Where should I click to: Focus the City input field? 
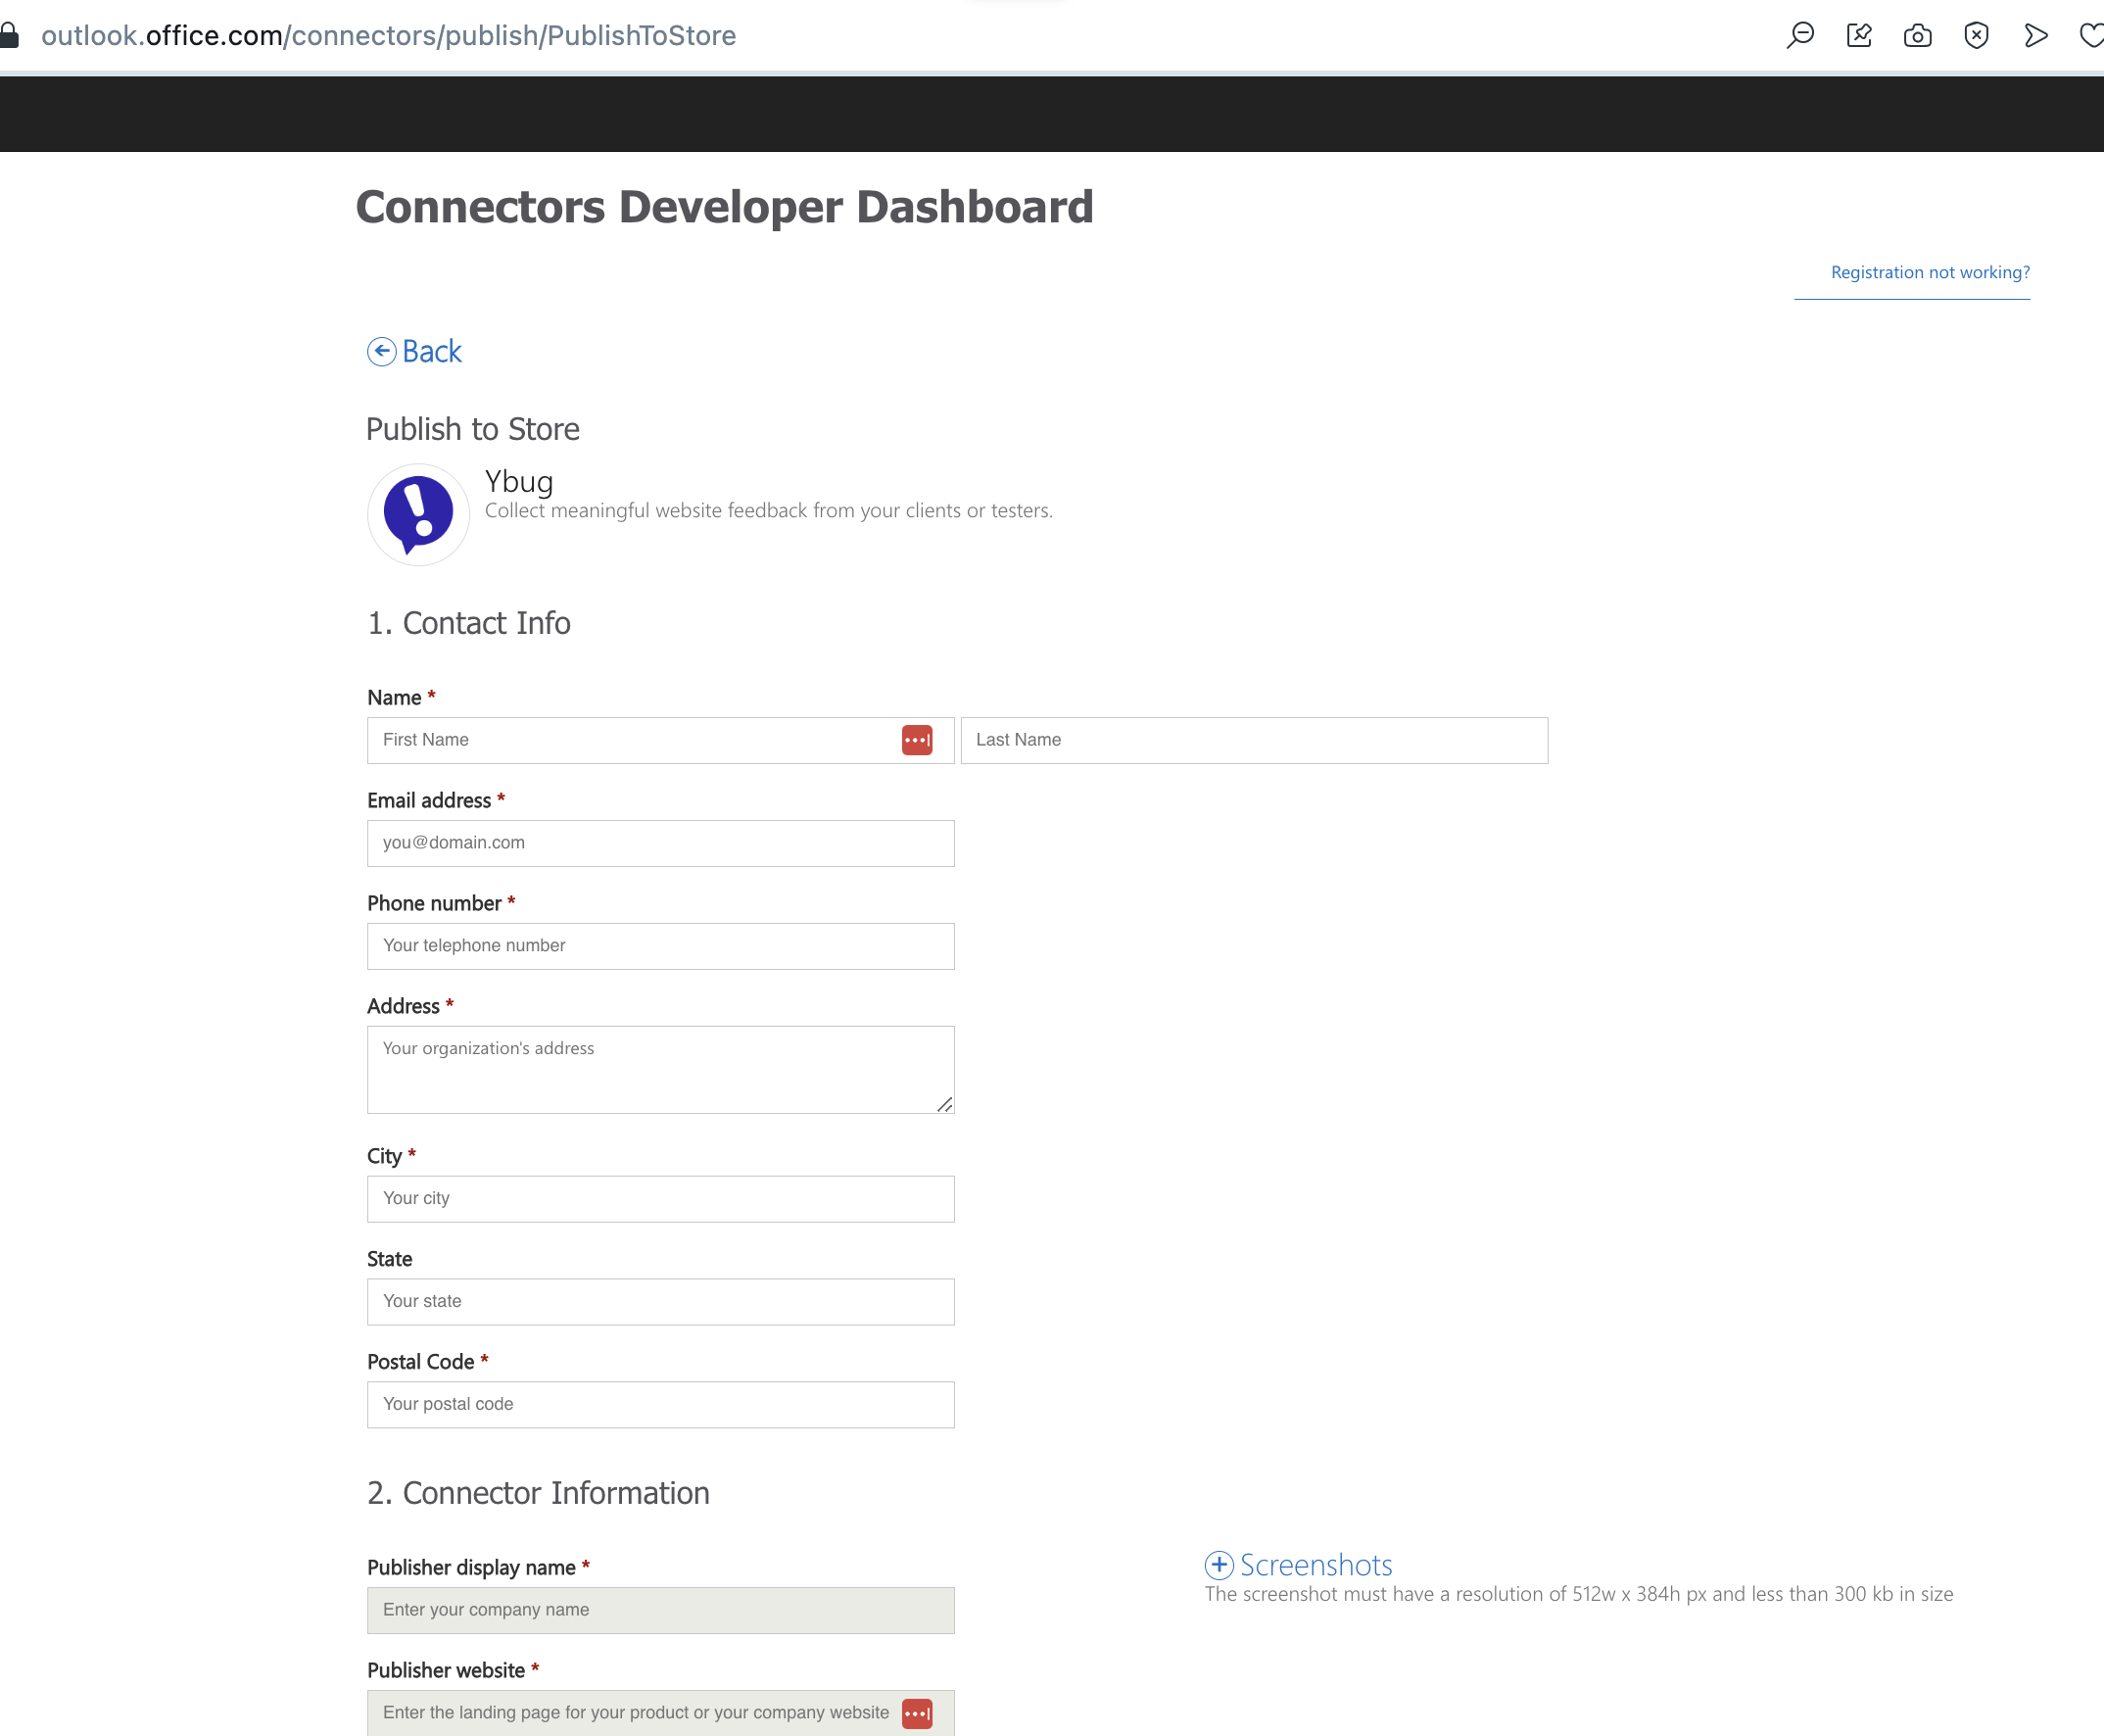[x=660, y=1199]
